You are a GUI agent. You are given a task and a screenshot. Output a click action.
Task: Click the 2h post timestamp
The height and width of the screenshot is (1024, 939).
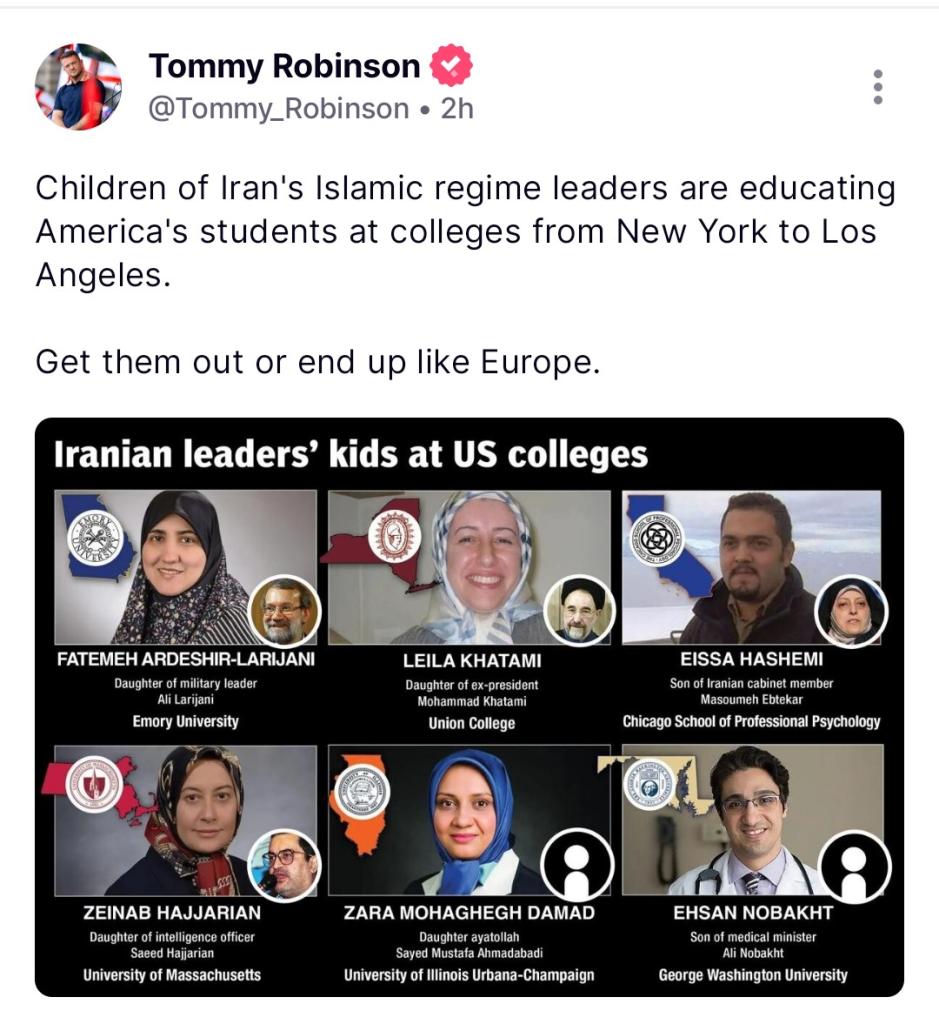tap(457, 108)
